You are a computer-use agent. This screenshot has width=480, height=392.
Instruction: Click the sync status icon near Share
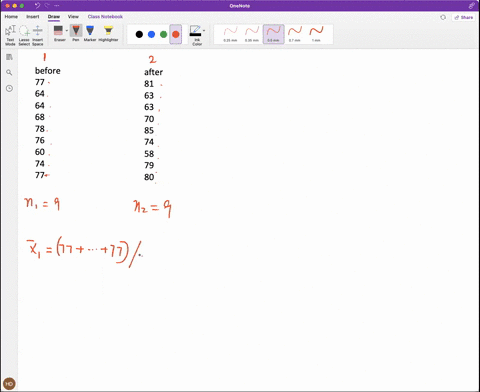[443, 17]
